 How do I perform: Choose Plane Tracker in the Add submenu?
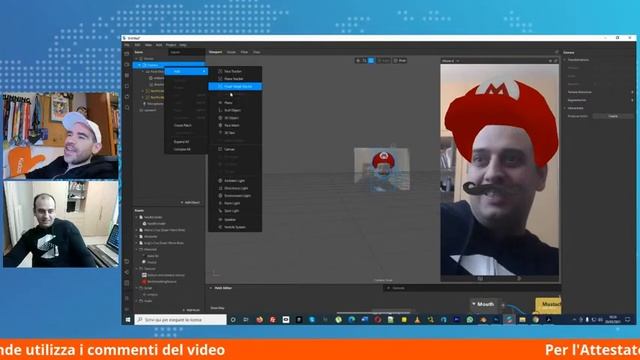coord(235,79)
